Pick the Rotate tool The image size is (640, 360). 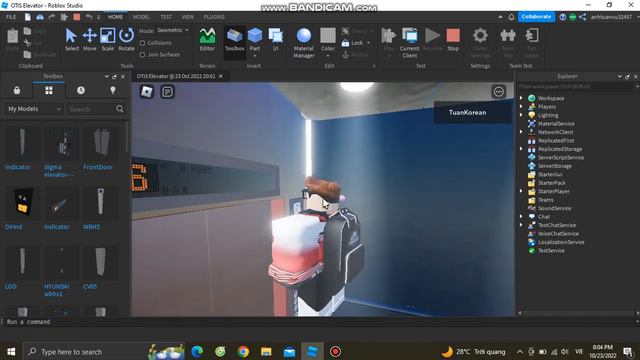click(x=126, y=39)
